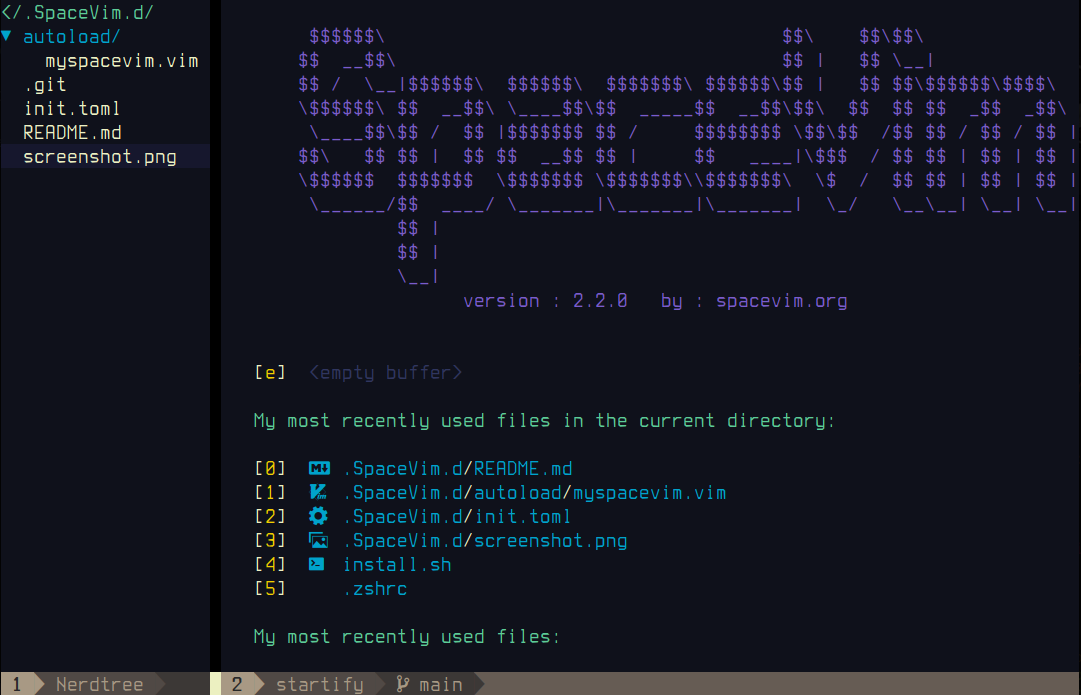Click the [2] shortcut index
The image size is (1081, 695).
click(270, 516)
